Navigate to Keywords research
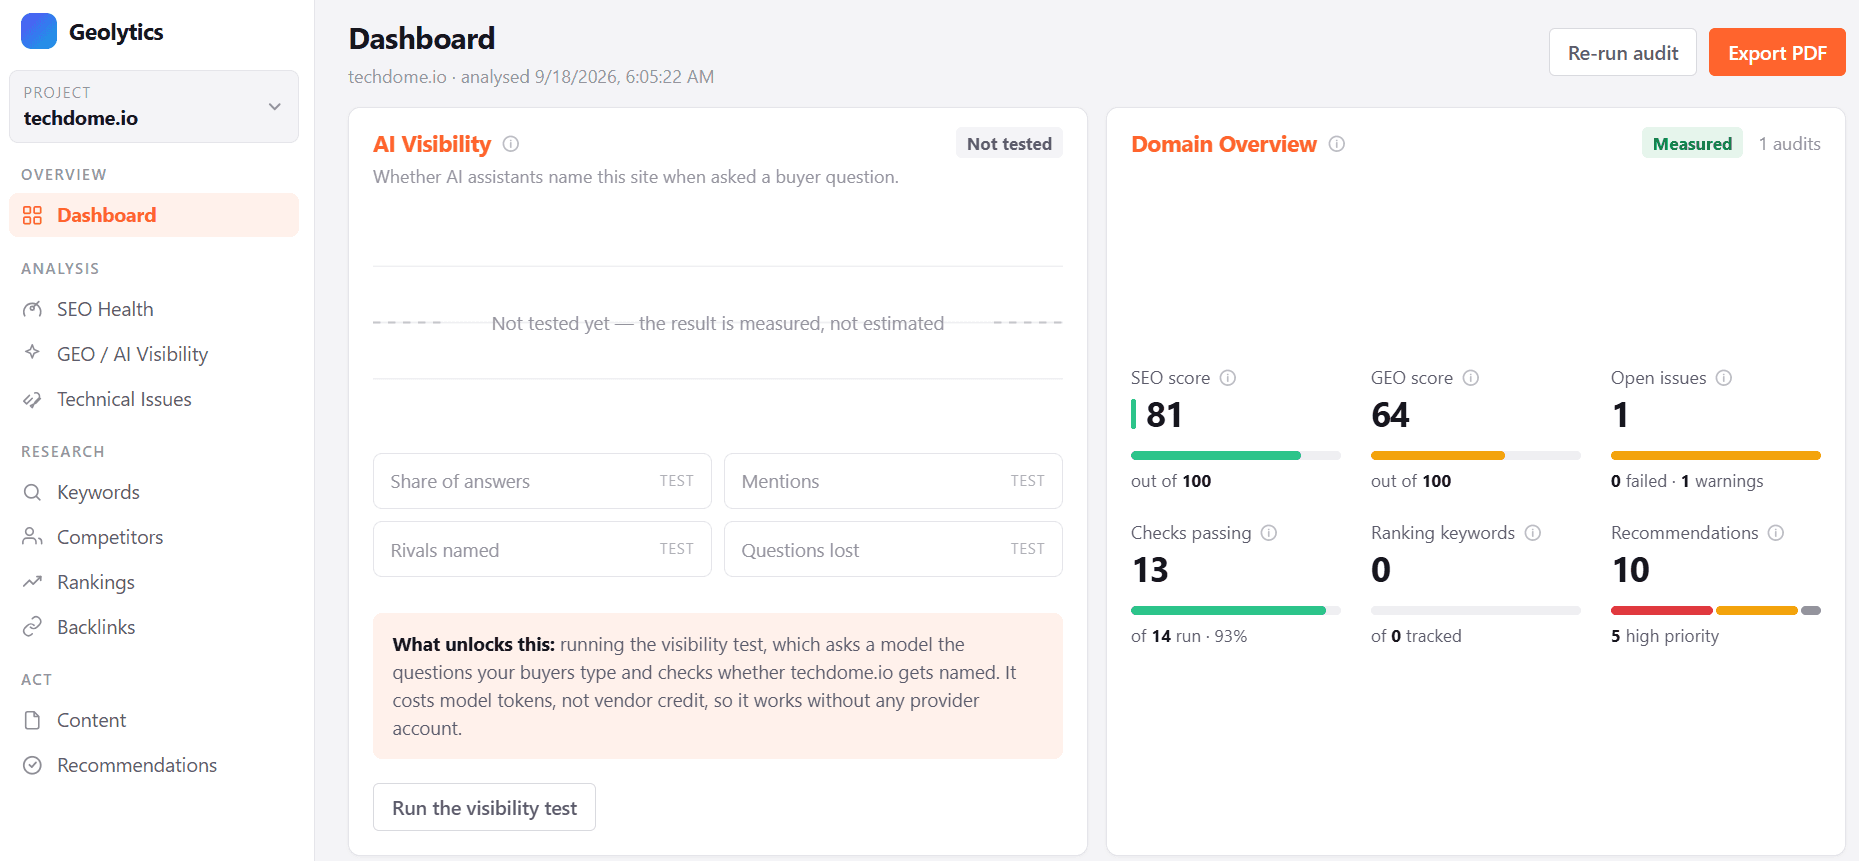 click(x=154, y=492)
